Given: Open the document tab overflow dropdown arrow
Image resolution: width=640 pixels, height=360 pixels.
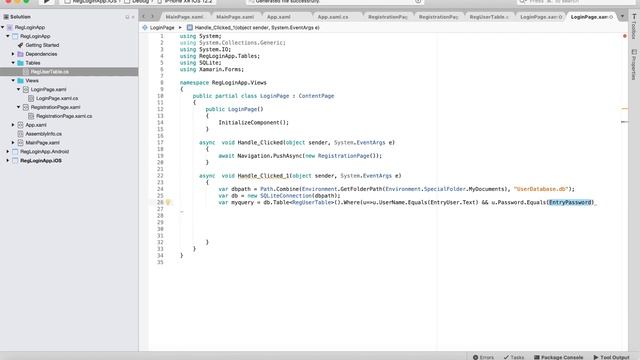Looking at the screenshot, I should coord(622,17).
